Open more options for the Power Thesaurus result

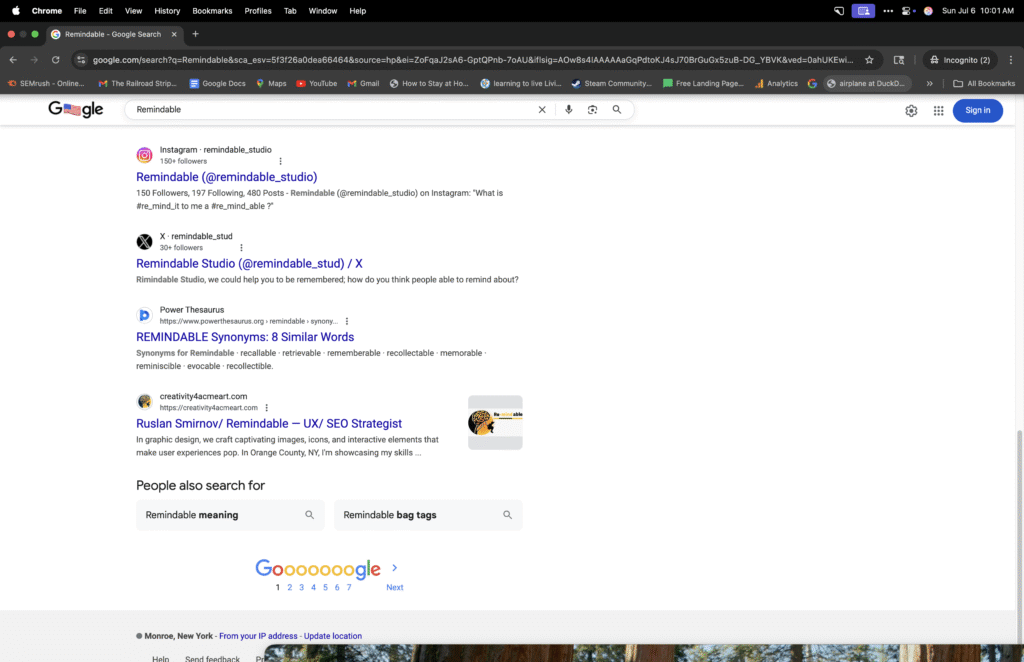click(x=347, y=321)
